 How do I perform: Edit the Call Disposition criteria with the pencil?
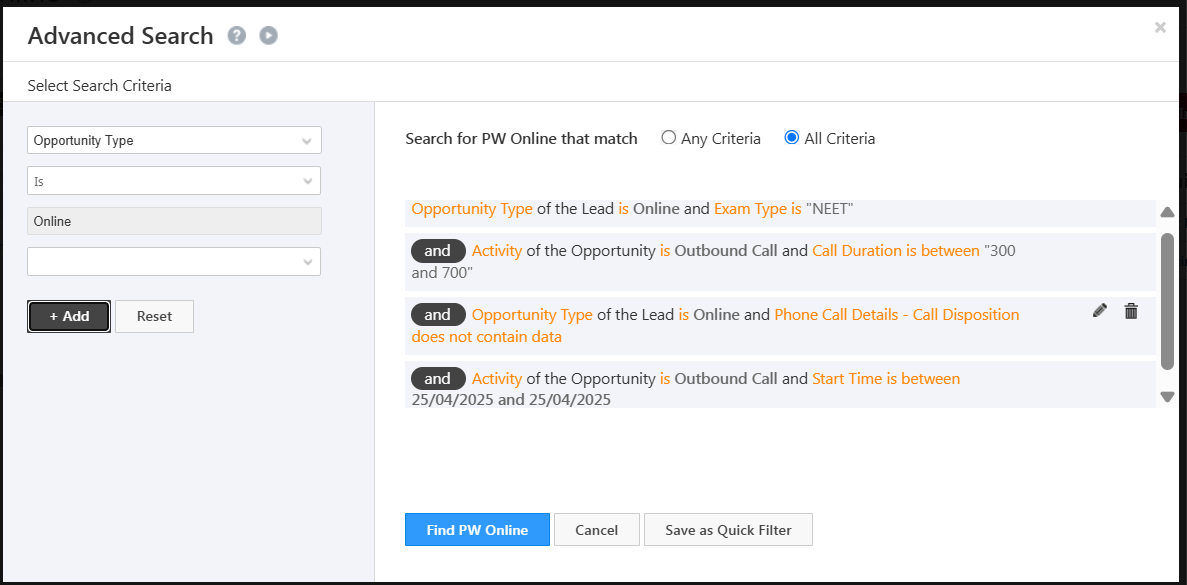pyautogui.click(x=1100, y=311)
